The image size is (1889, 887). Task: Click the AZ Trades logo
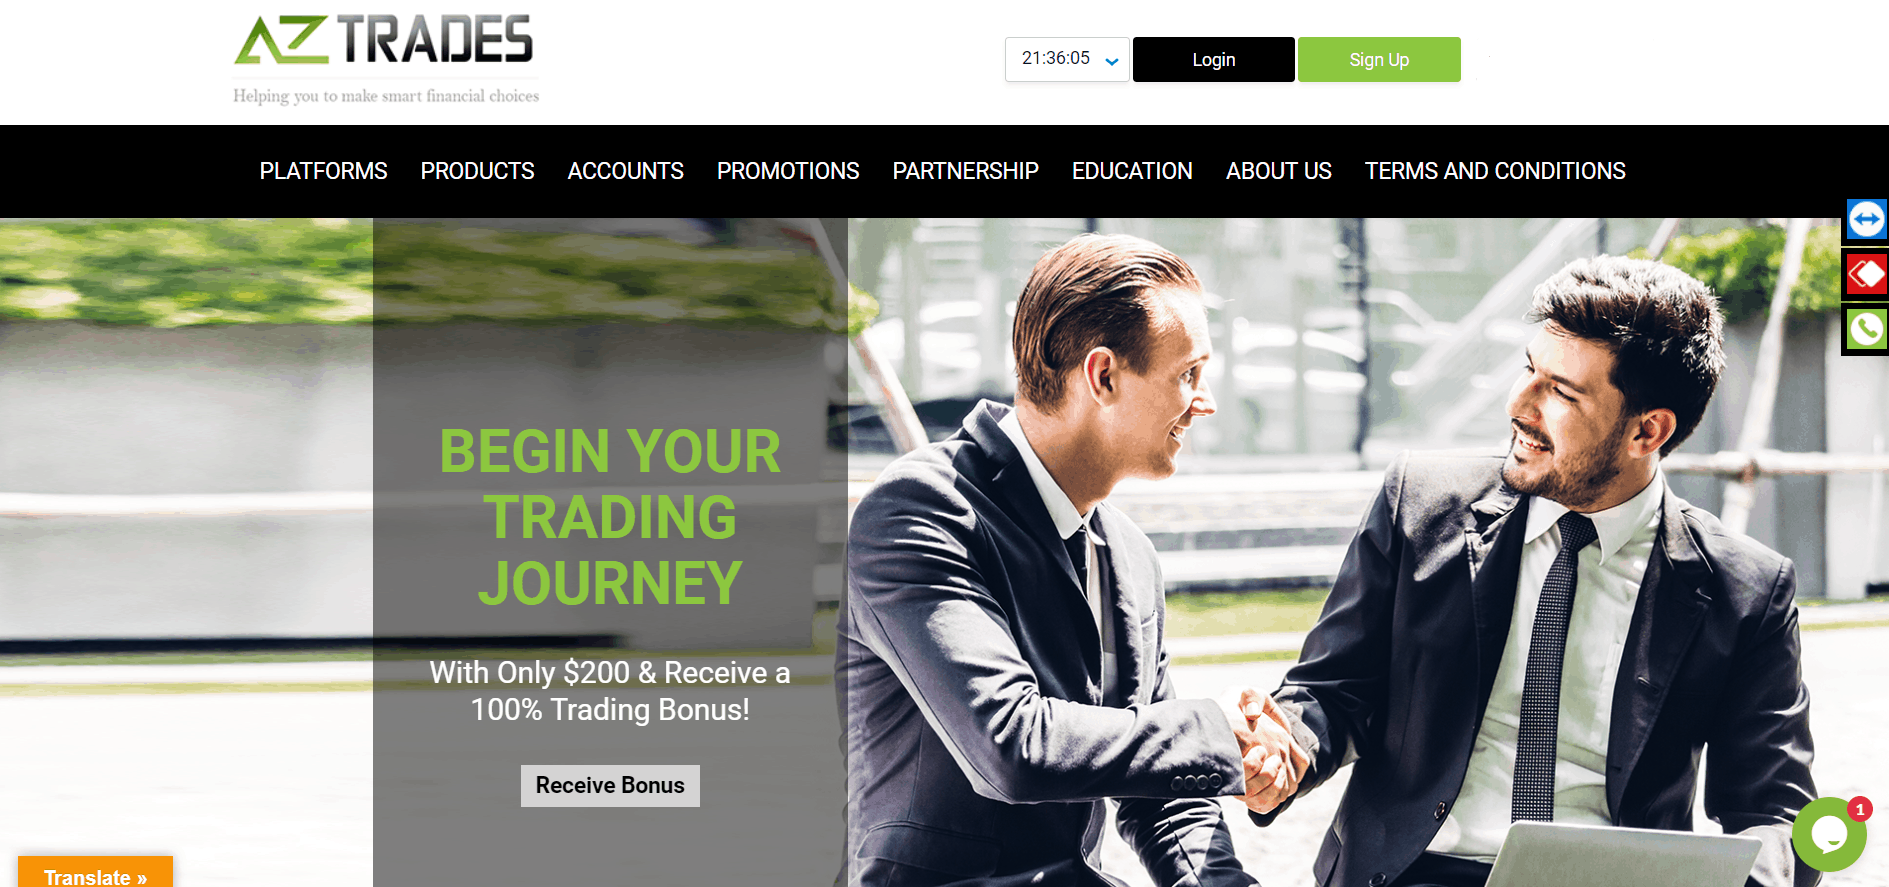386,58
